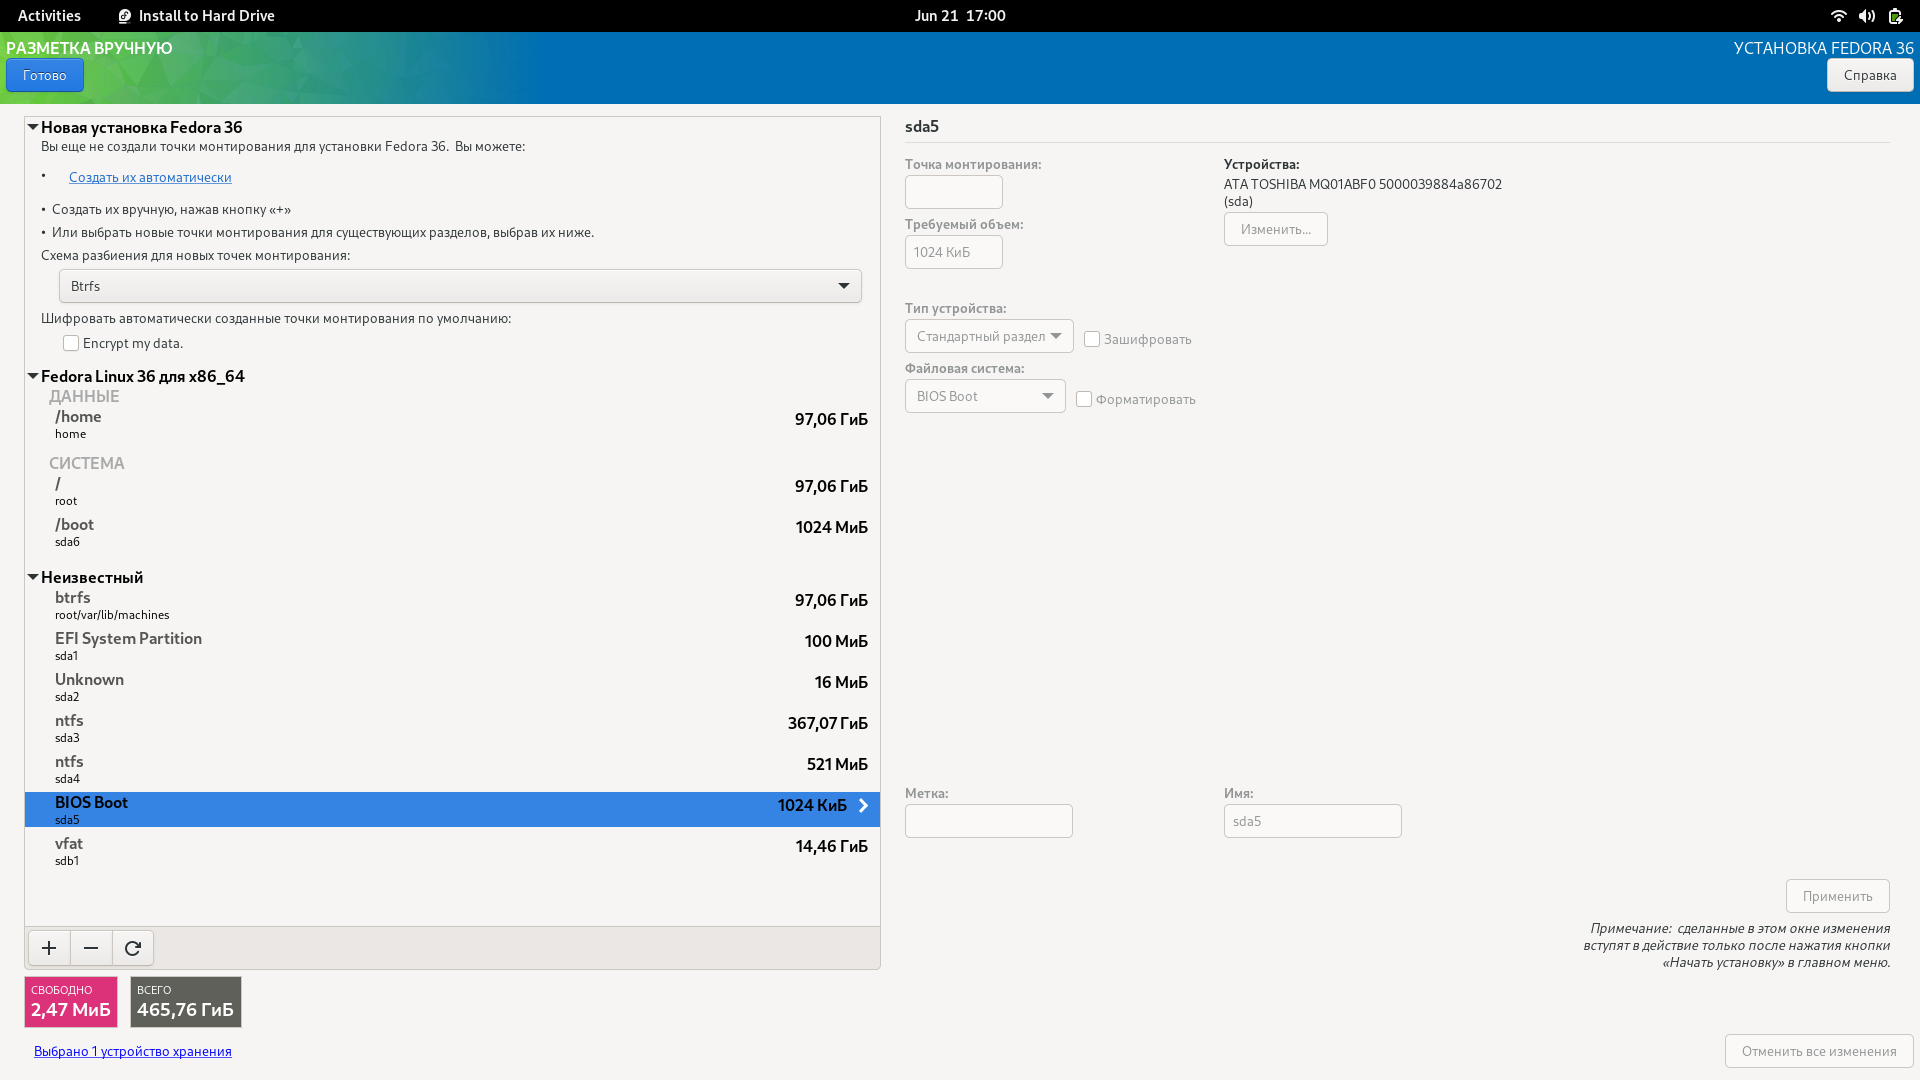1920x1080 pixels.
Task: Select the EFI System Partition sda1 row
Action: pyautogui.click(x=452, y=646)
